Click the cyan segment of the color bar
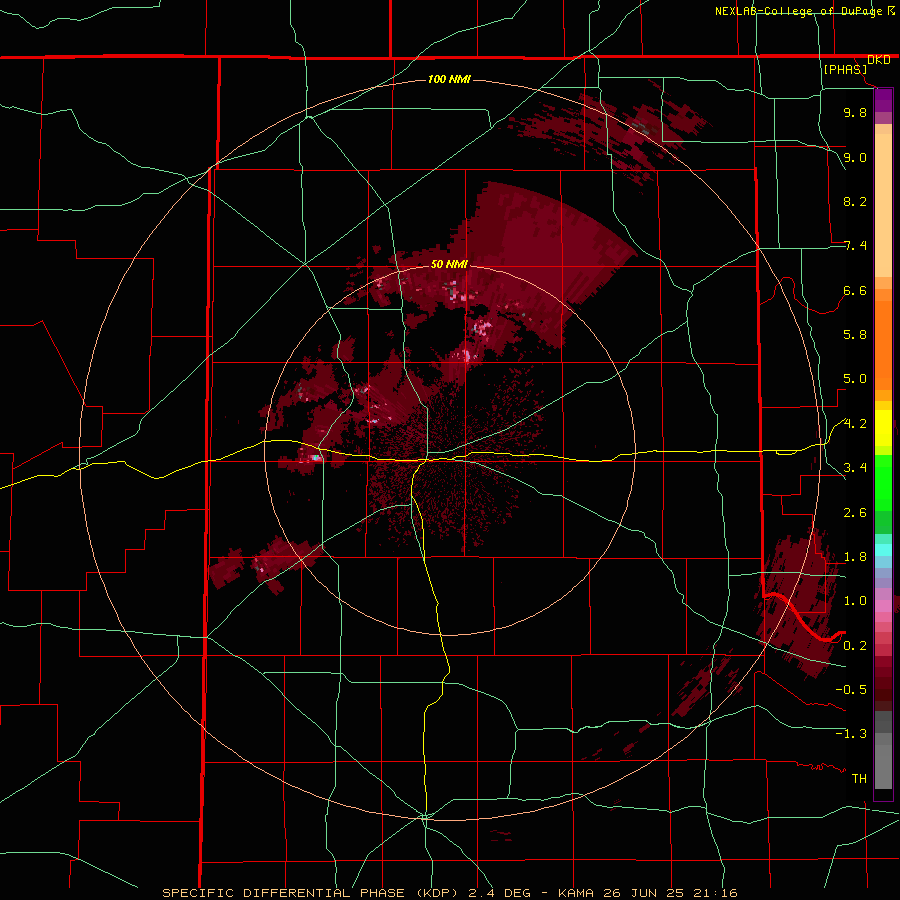 (x=883, y=550)
